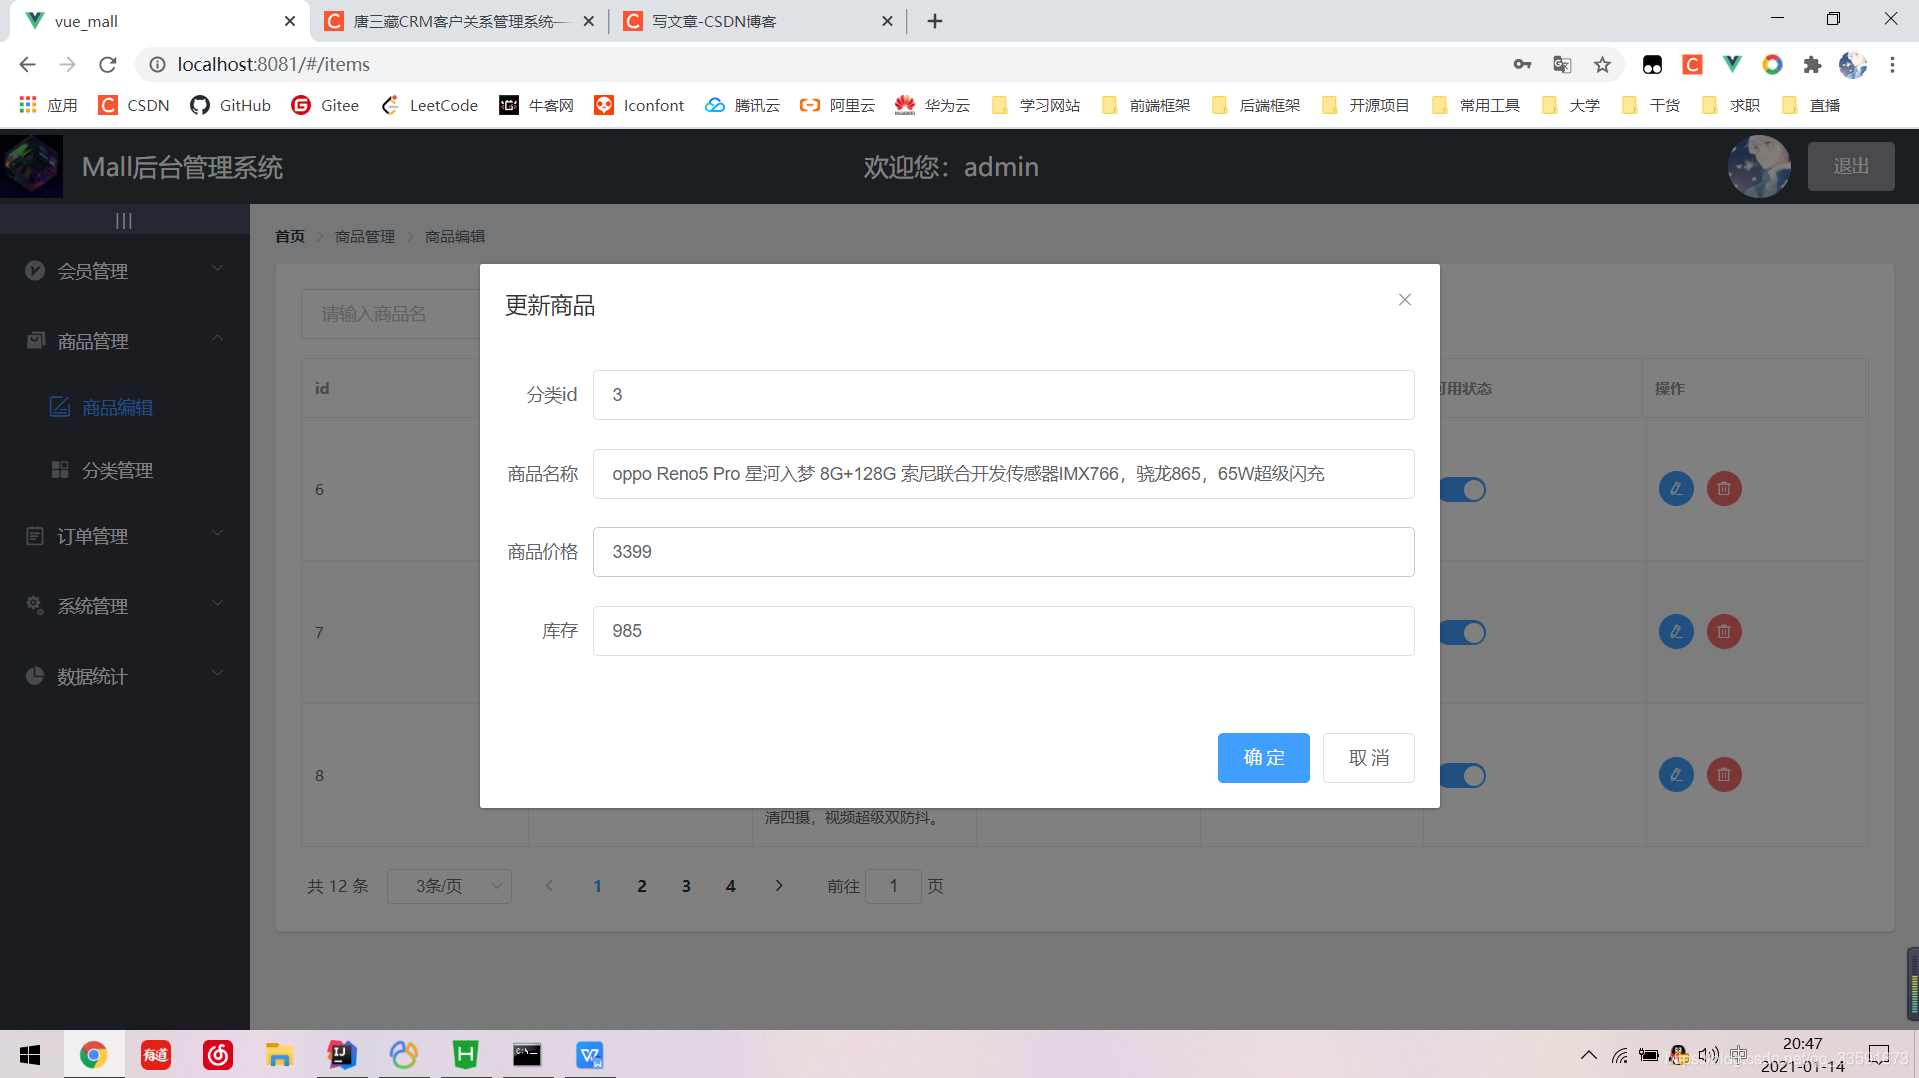This screenshot has width=1919, height=1078.
Task: Collapse sidebar with the ||| toggle
Action: click(x=124, y=220)
